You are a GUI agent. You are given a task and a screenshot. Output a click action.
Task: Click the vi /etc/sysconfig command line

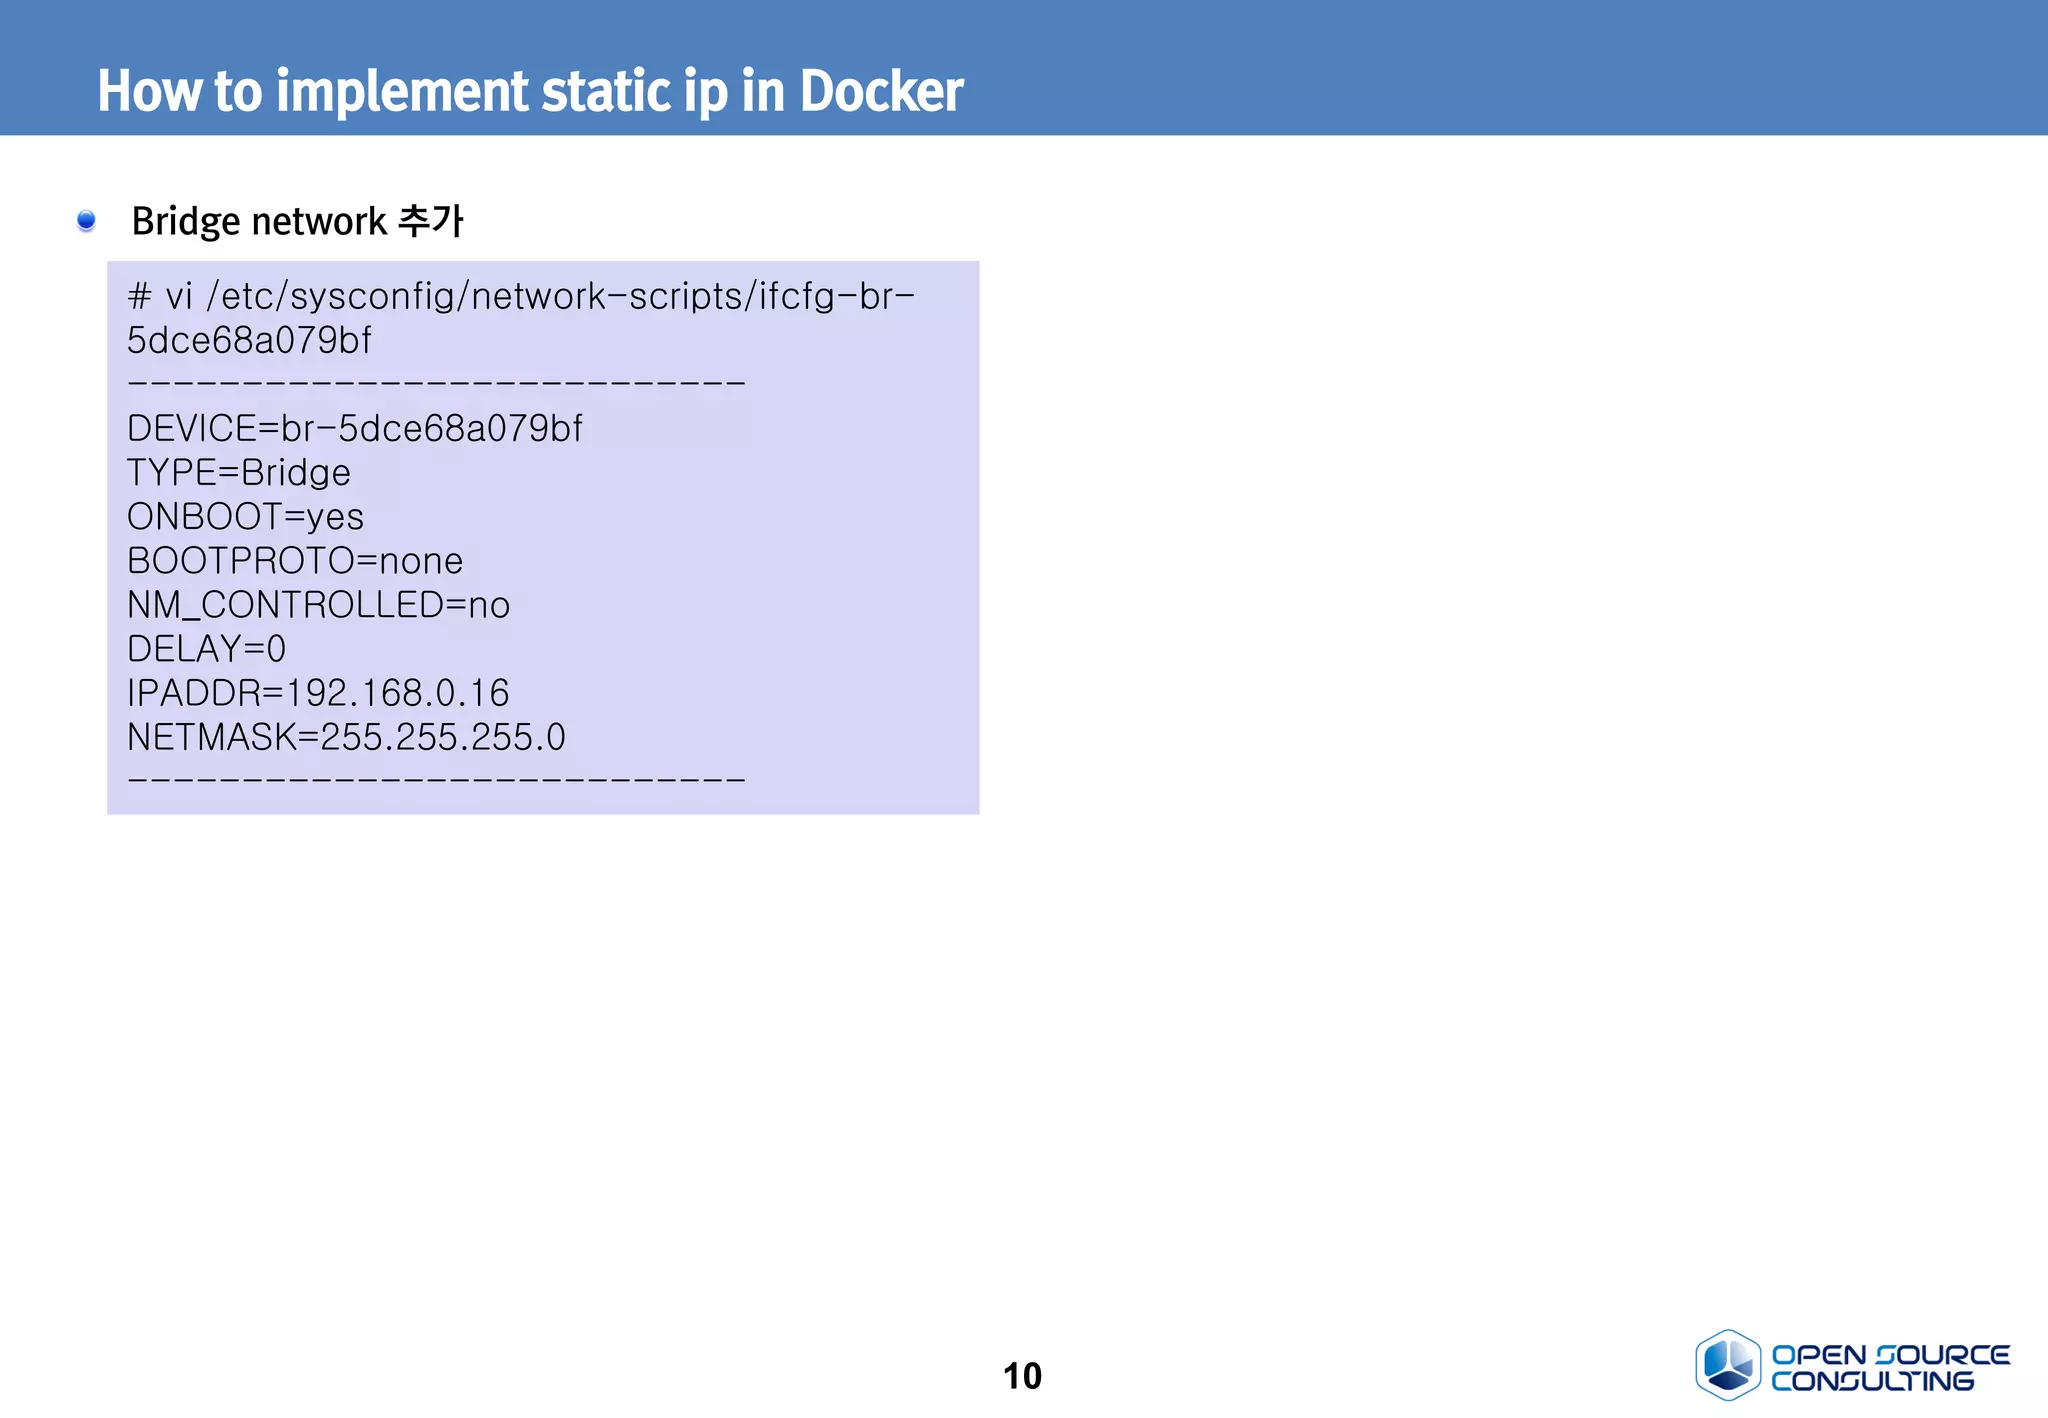[520, 296]
